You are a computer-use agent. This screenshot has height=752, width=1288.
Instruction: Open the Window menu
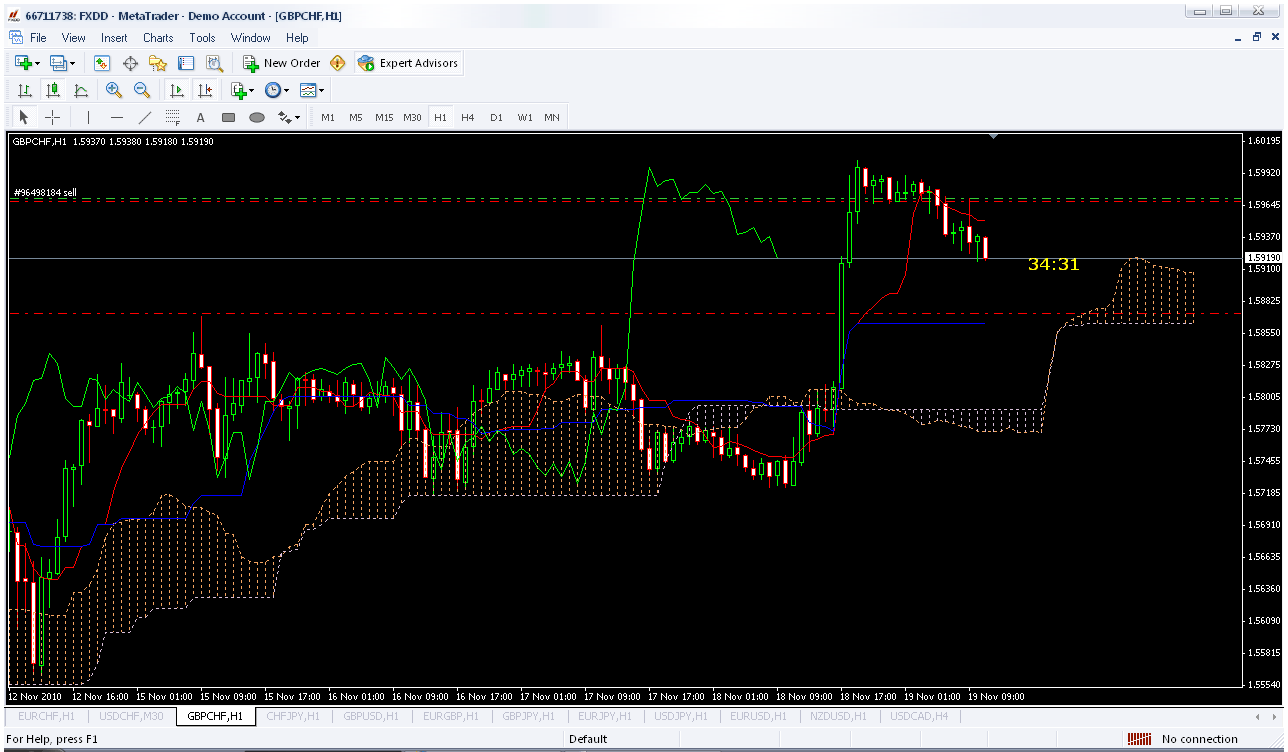pyautogui.click(x=250, y=38)
